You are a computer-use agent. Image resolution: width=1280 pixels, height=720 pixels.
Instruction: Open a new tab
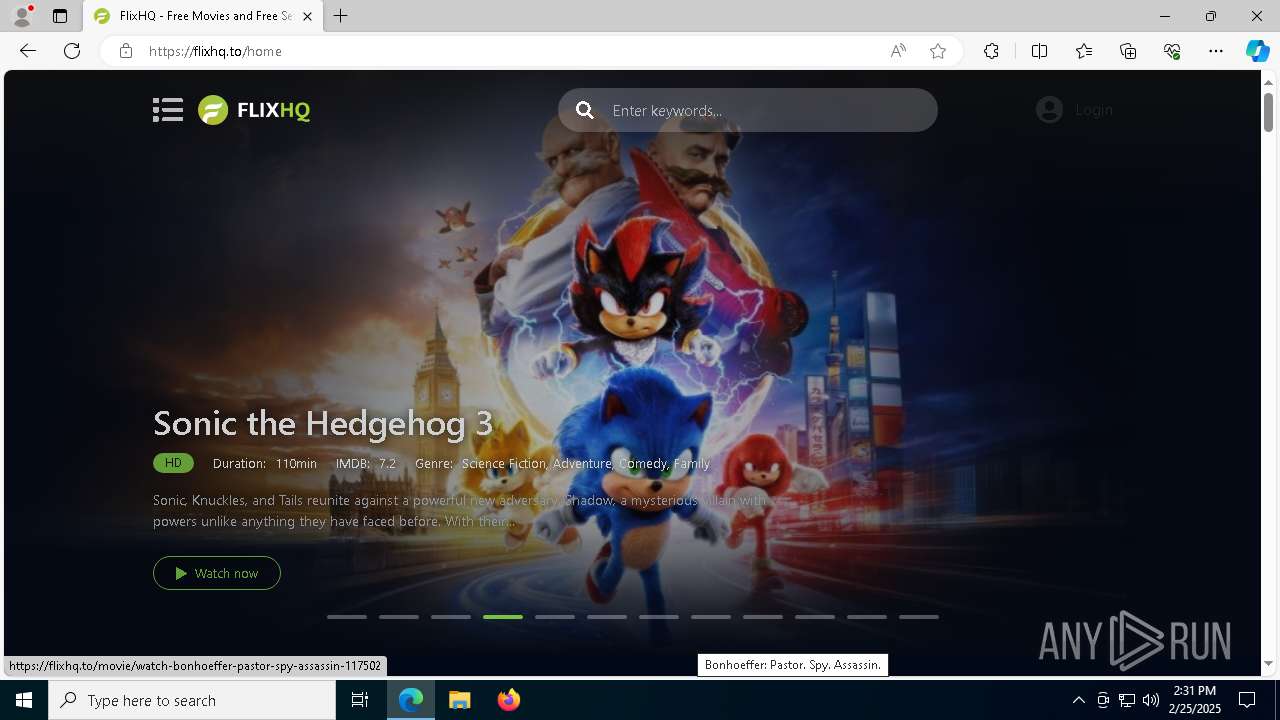point(341,16)
